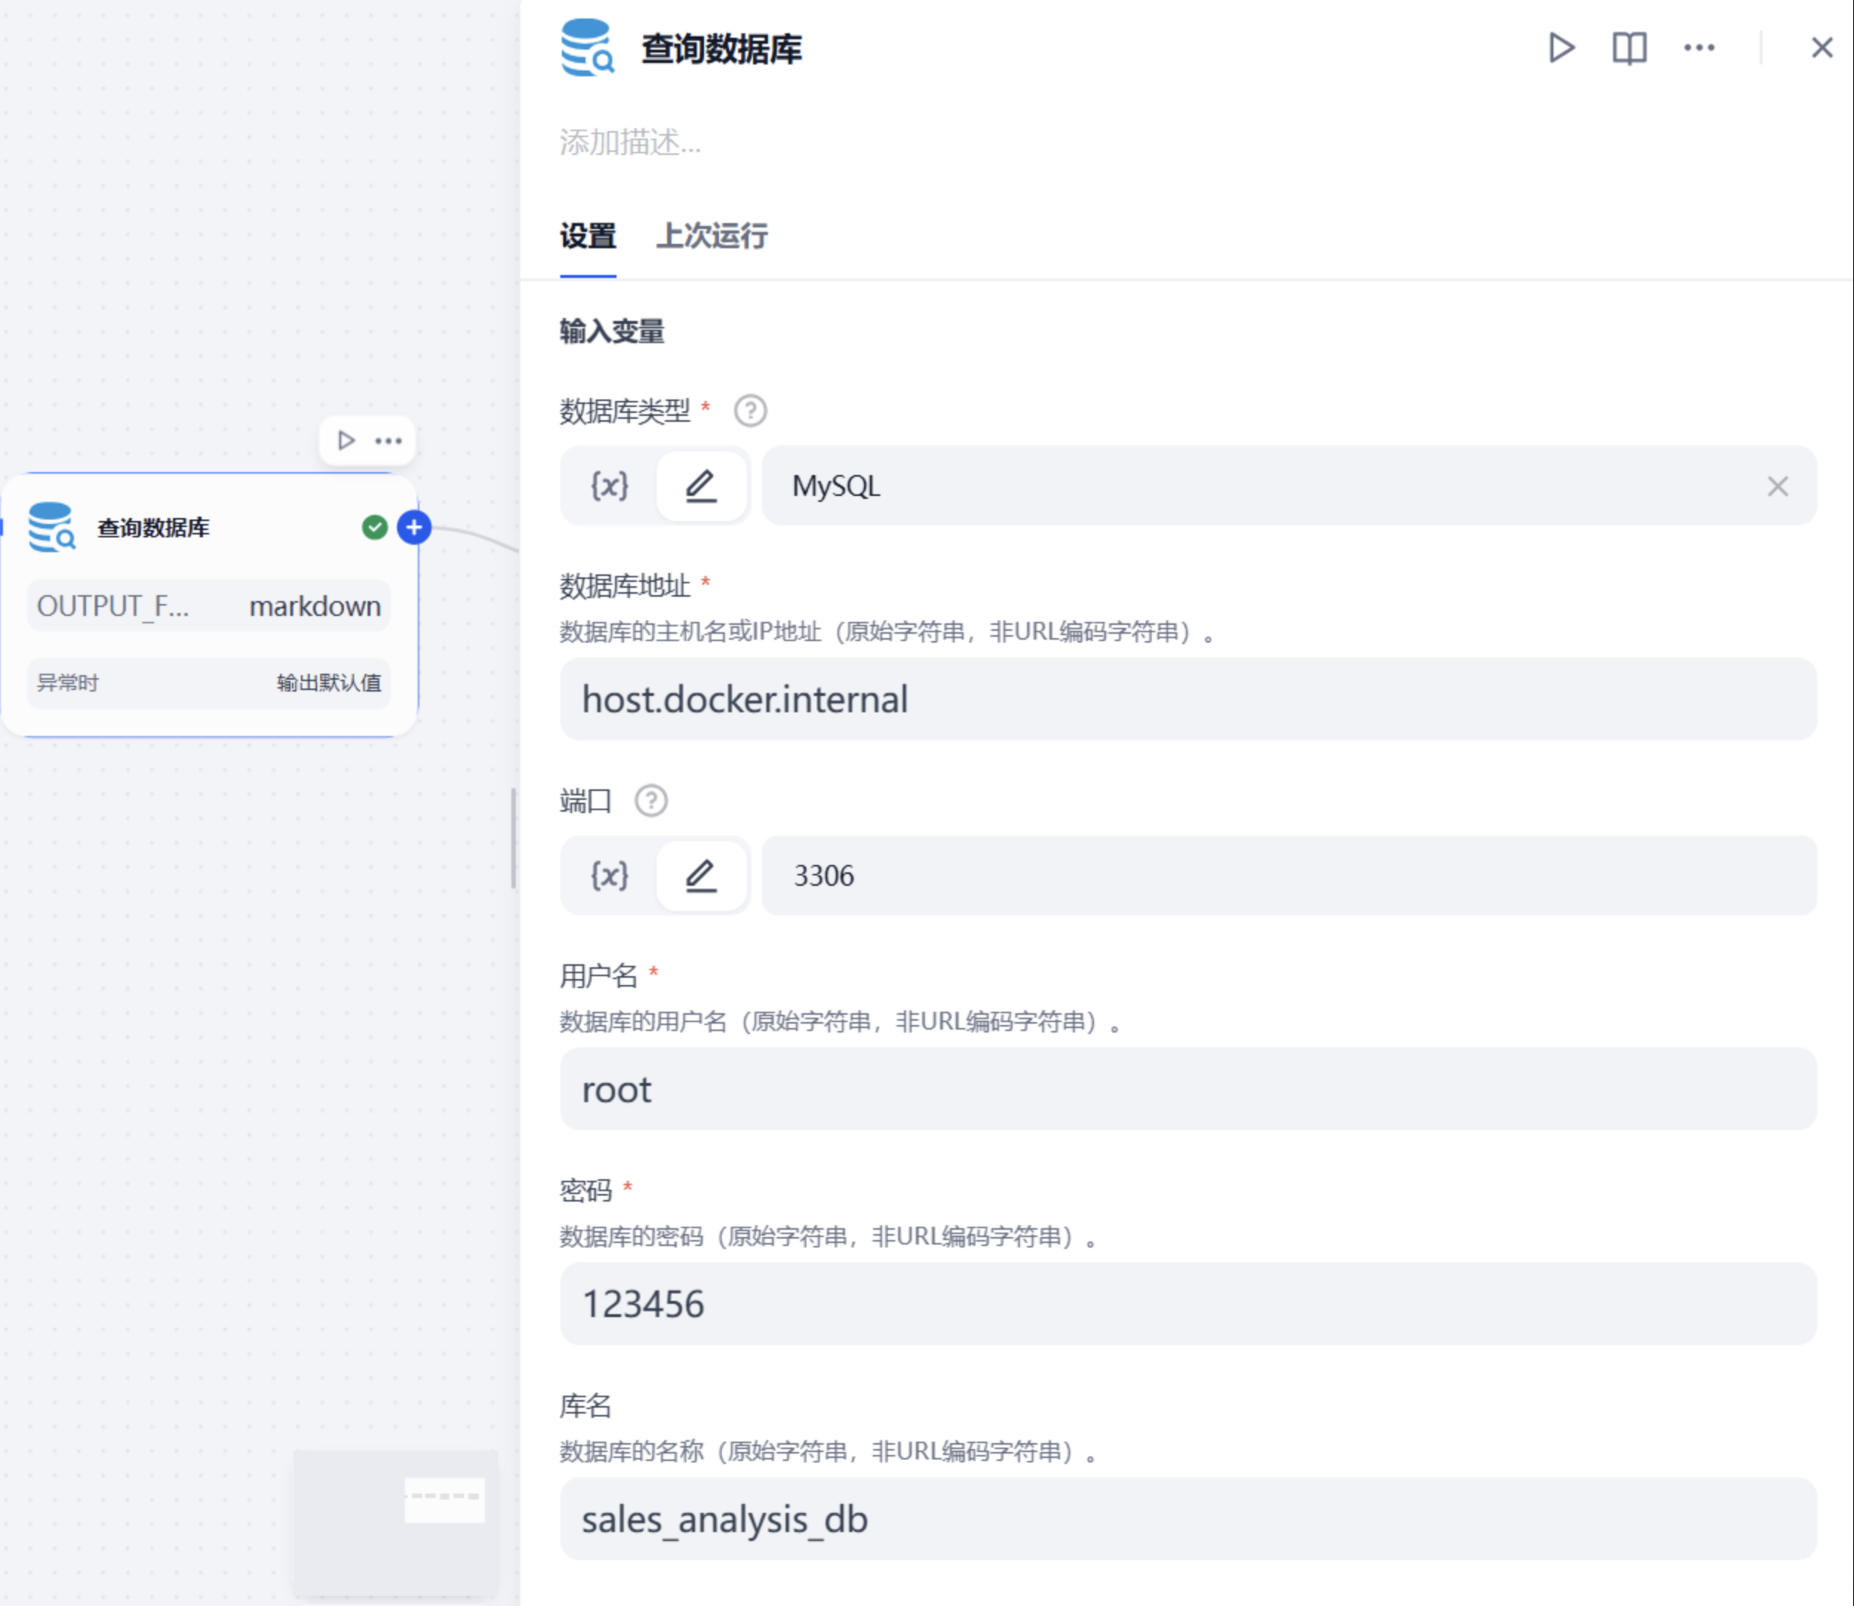1854x1606 pixels.
Task: Open the help book icon in panel header
Action: (1629, 48)
